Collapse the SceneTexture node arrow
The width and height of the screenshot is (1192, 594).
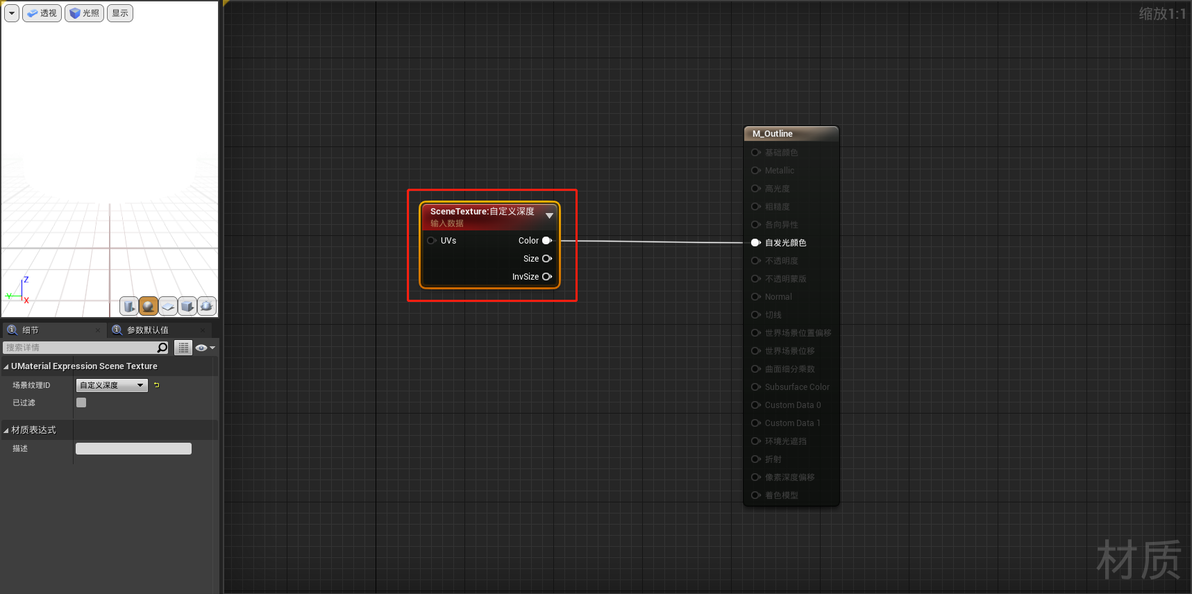[549, 216]
